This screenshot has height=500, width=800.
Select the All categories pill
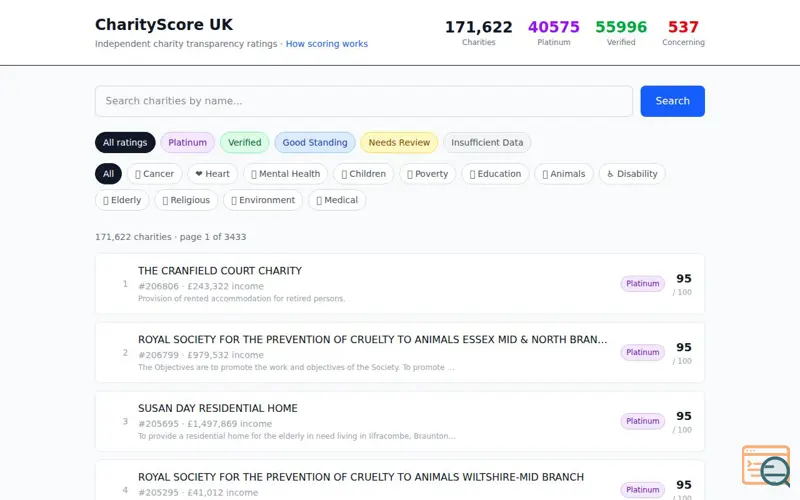tap(108, 173)
